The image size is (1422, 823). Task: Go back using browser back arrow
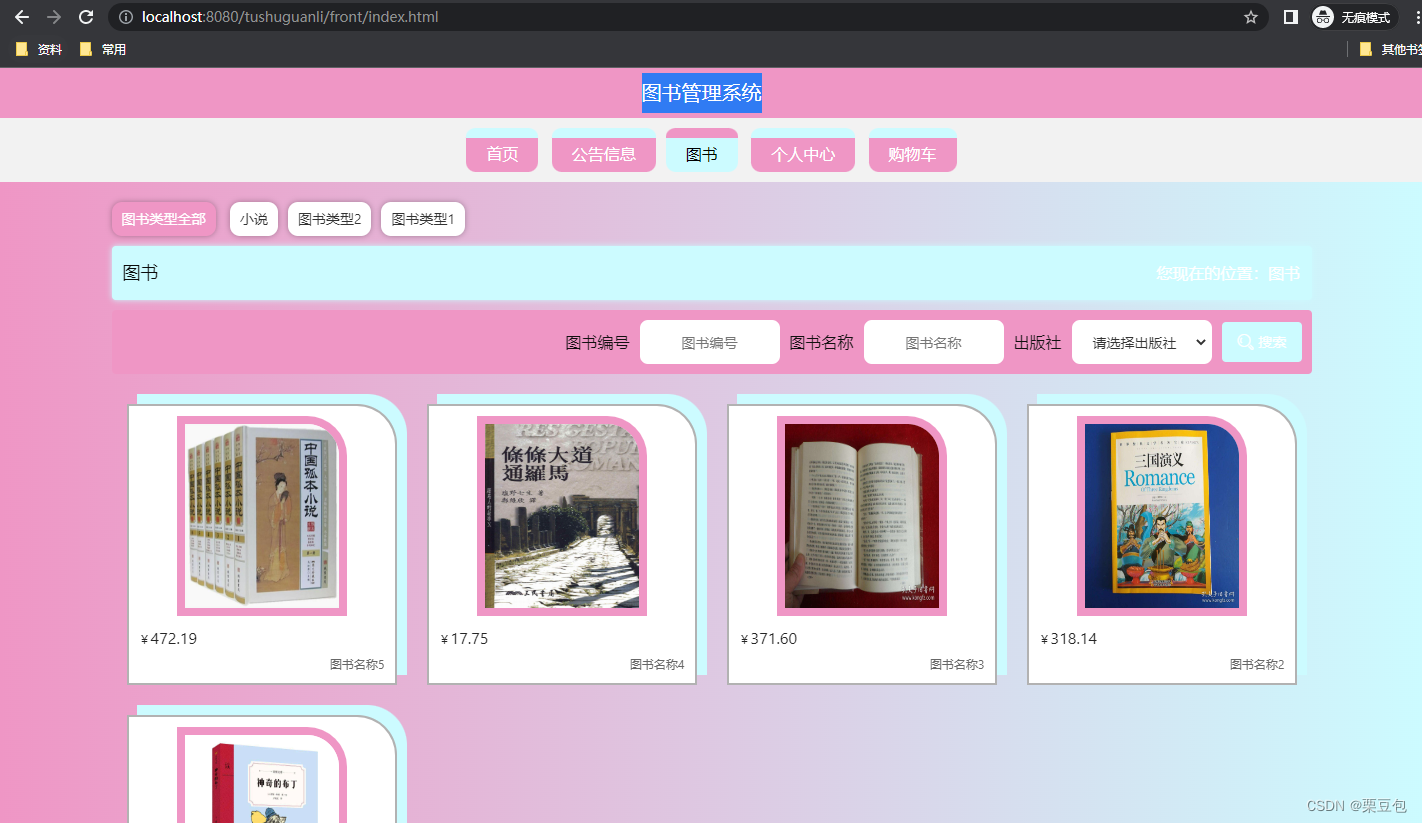[x=21, y=17]
